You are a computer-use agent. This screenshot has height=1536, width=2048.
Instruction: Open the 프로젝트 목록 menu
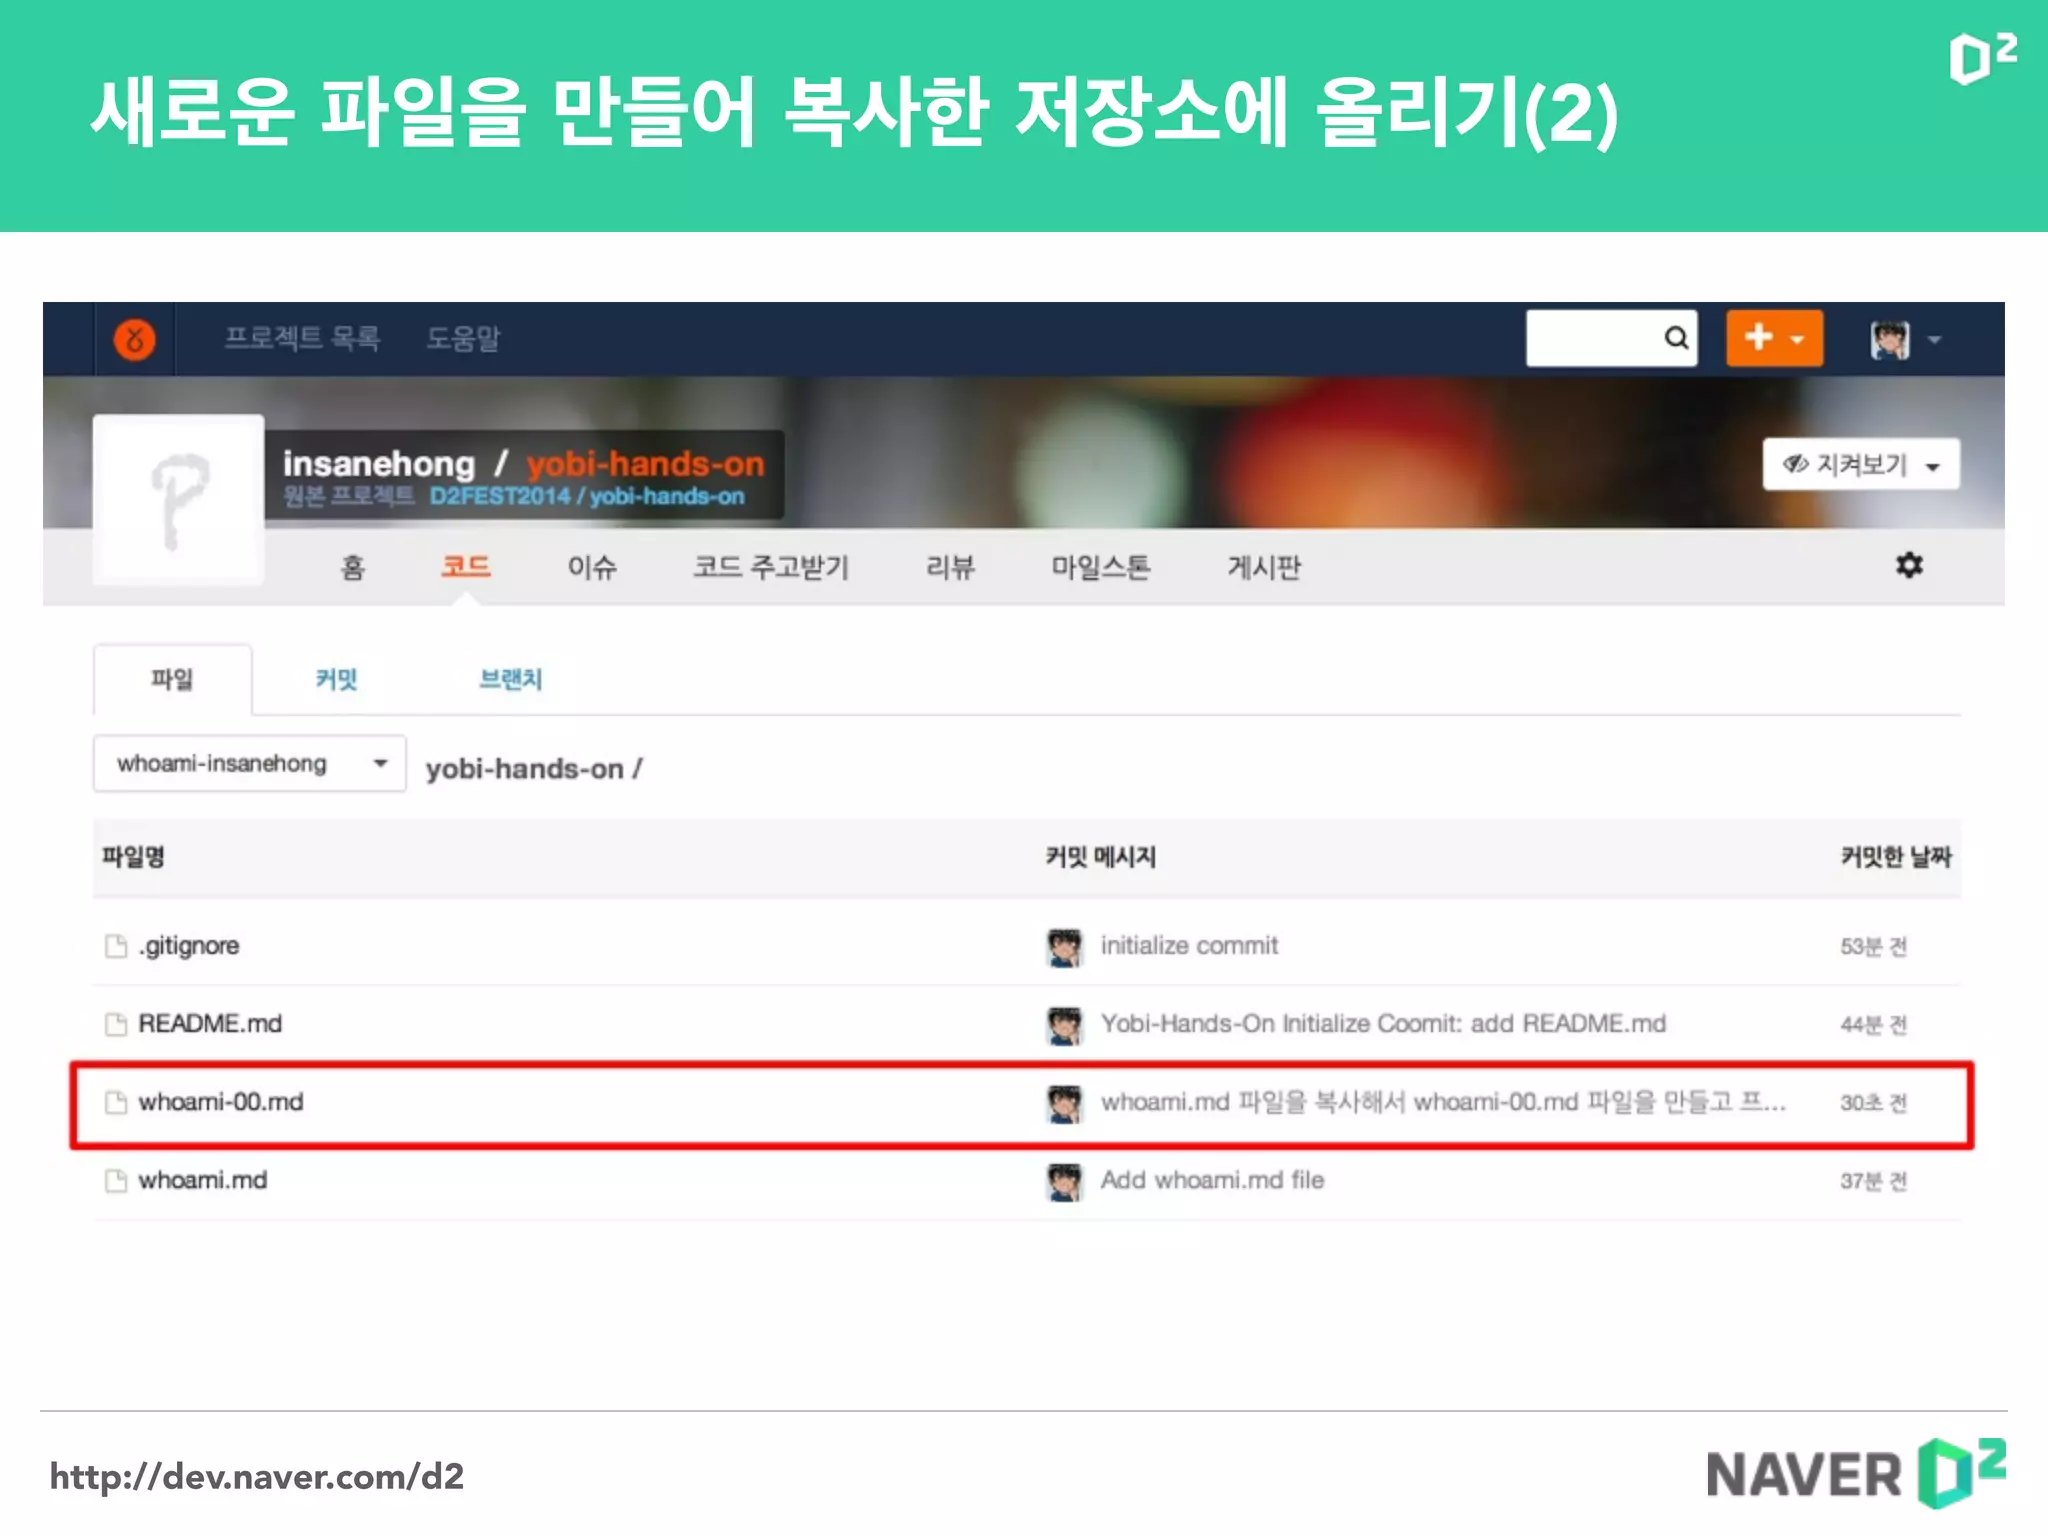[x=301, y=339]
